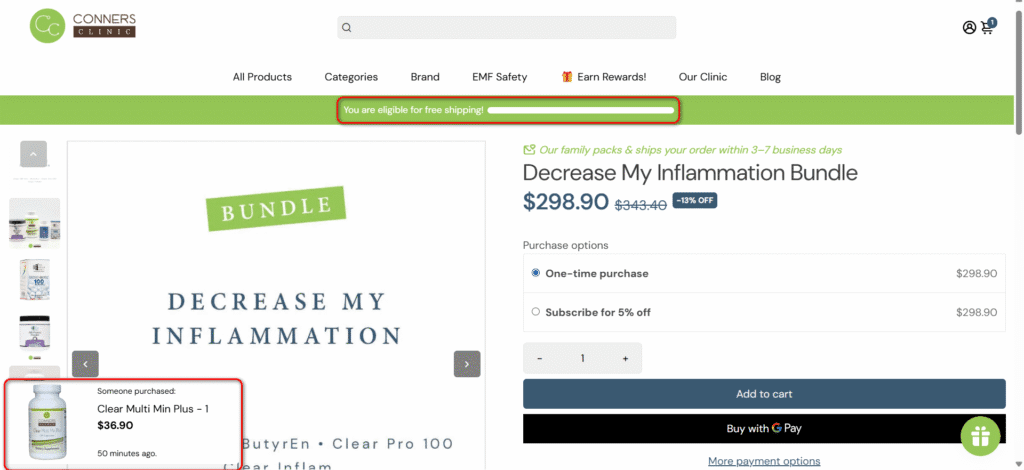Click More payment options link
Viewport: 1024px width, 470px height.
pyautogui.click(x=764, y=461)
